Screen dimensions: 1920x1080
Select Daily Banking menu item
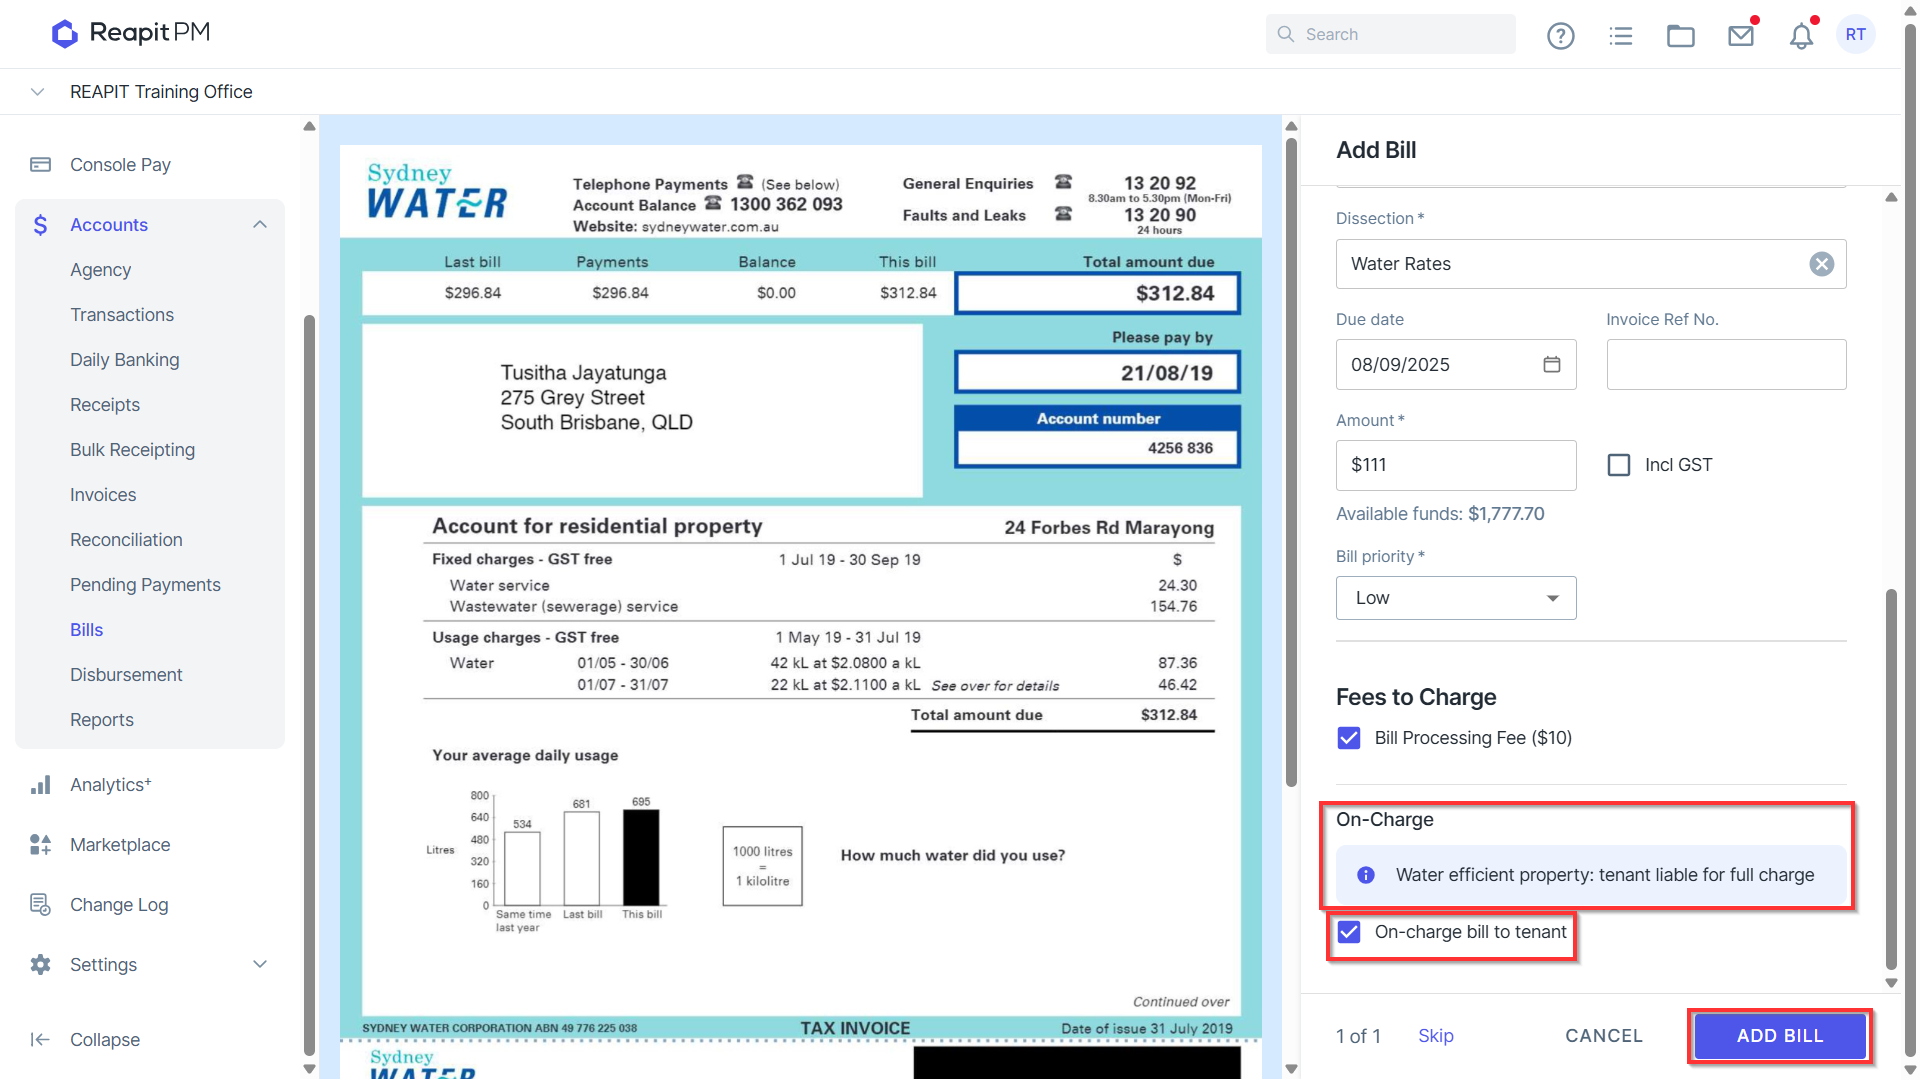click(x=125, y=360)
